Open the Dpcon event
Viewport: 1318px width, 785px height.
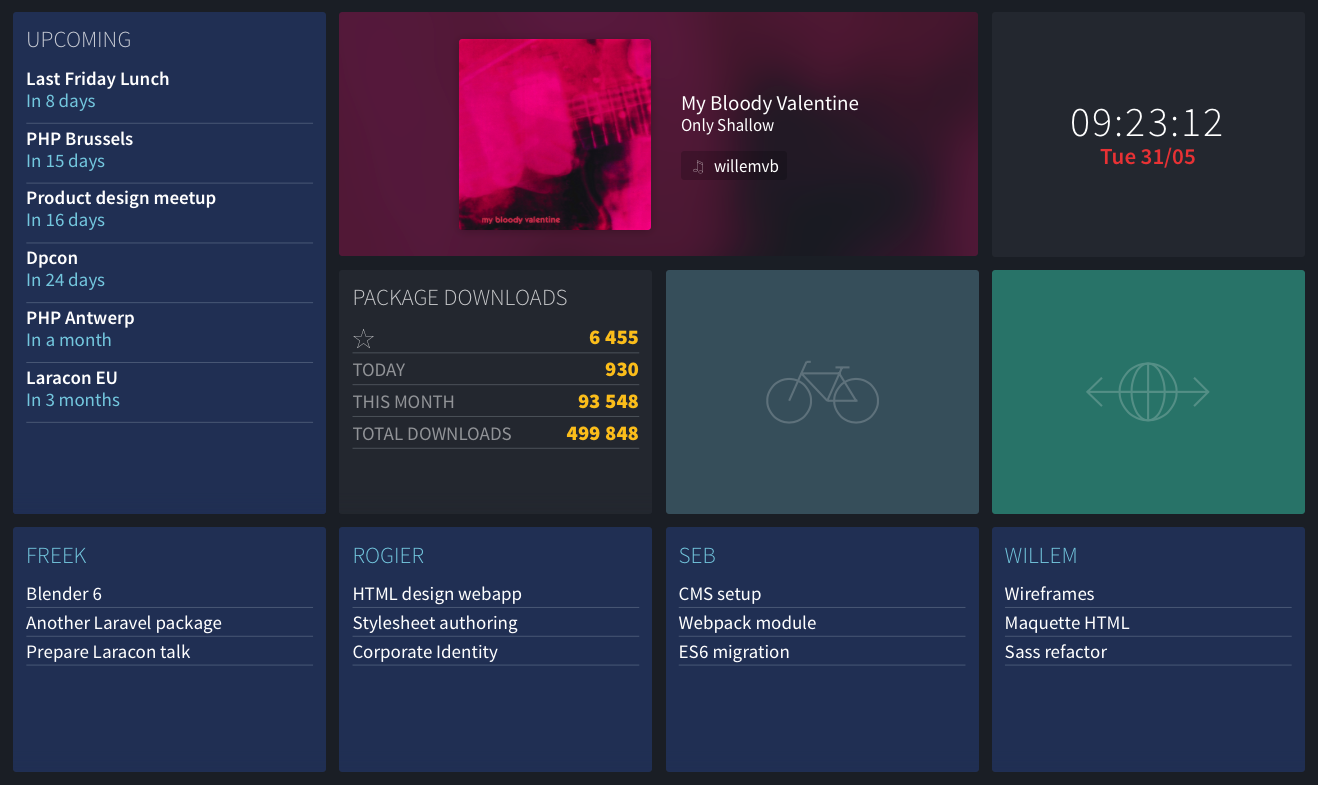(x=52, y=258)
